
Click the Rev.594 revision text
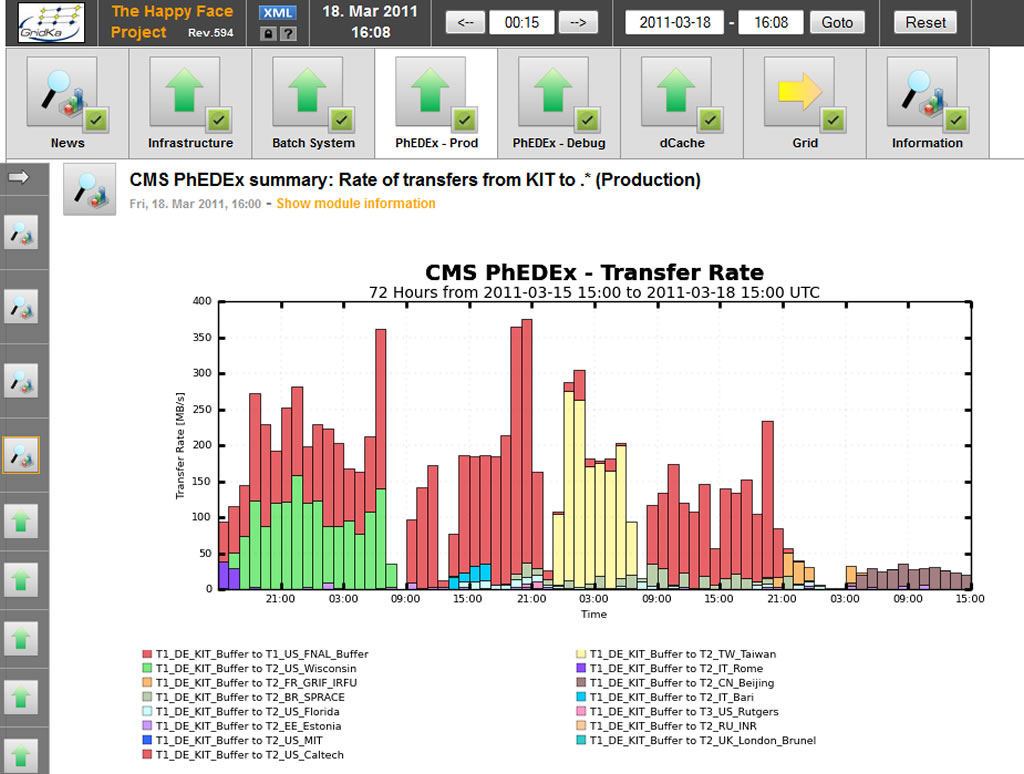click(x=210, y=33)
